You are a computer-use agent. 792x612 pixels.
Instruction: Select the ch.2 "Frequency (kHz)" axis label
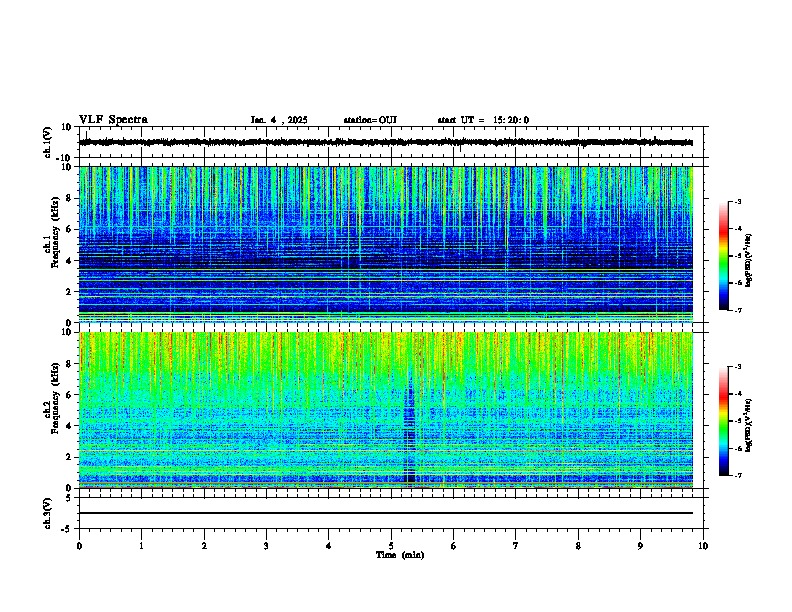pyautogui.click(x=55, y=398)
